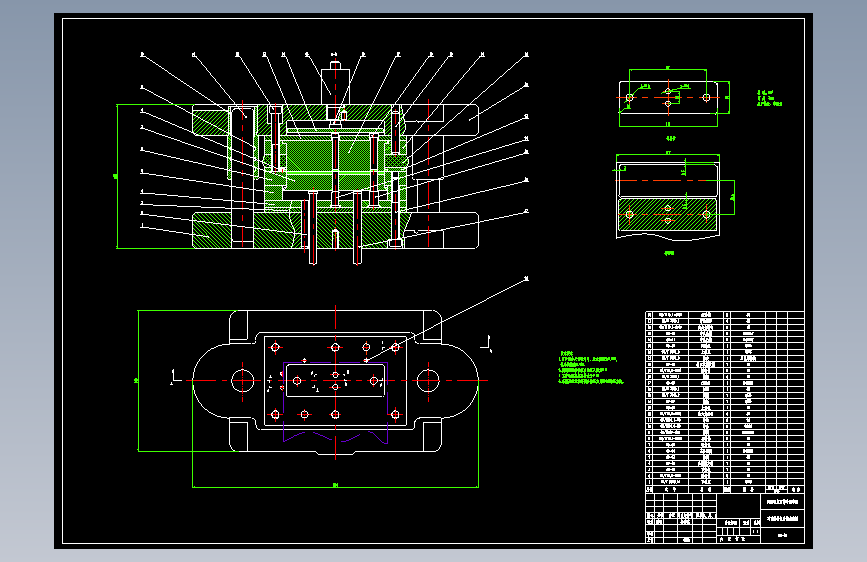Click the vertical dimension left of plan view
This screenshot has width=867, height=562.
pos(137,381)
